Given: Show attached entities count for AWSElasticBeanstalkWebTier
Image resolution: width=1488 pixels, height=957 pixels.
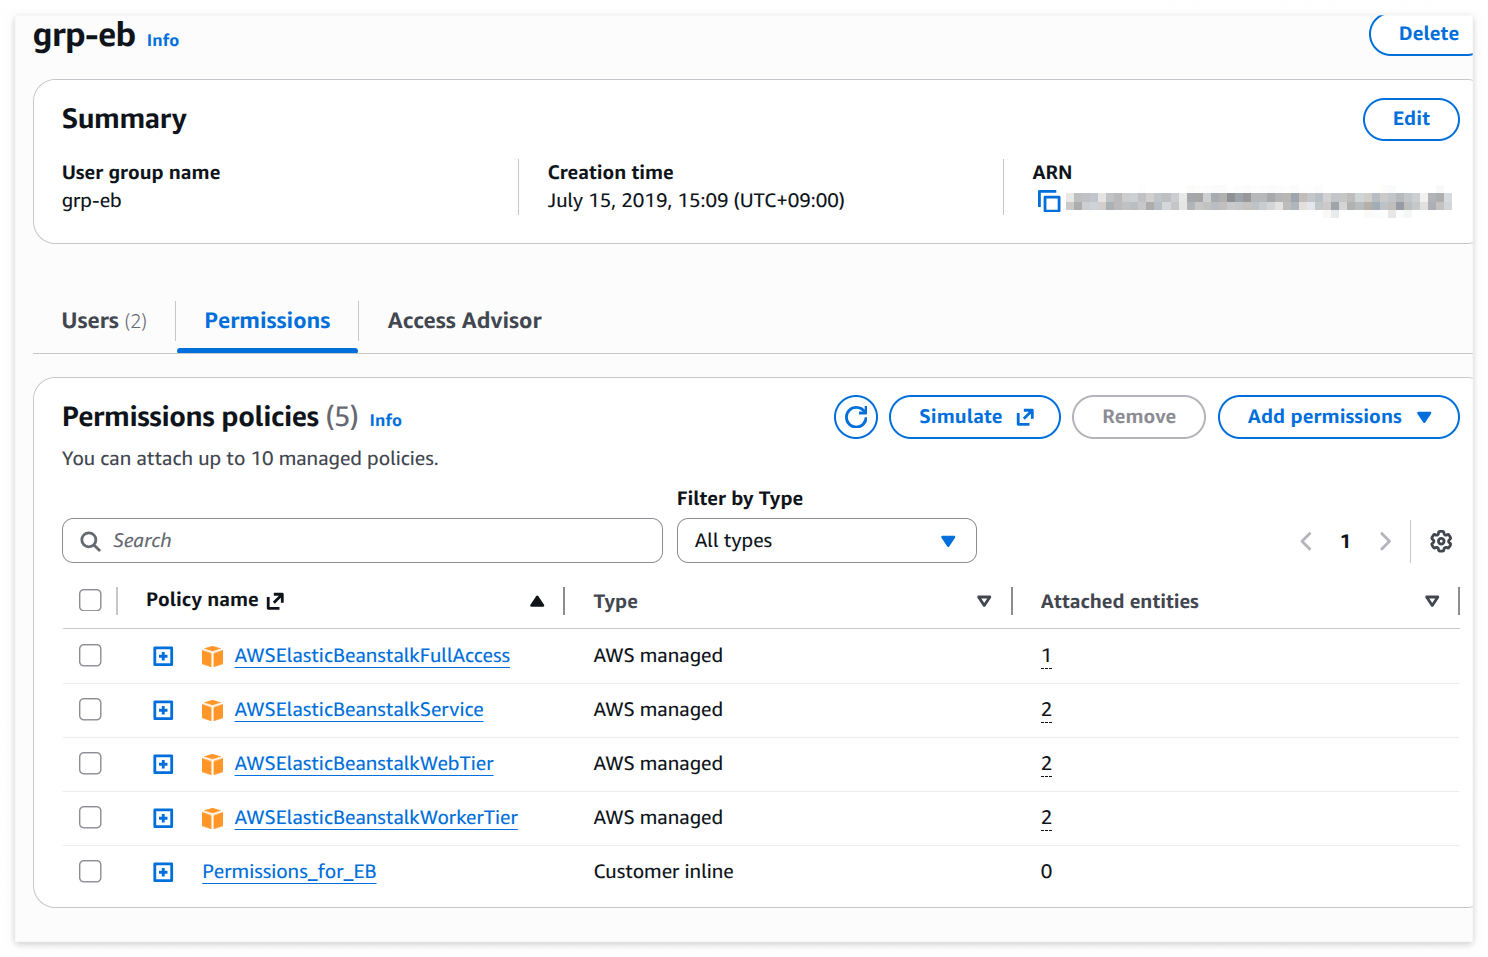Looking at the screenshot, I should pos(1046,764).
